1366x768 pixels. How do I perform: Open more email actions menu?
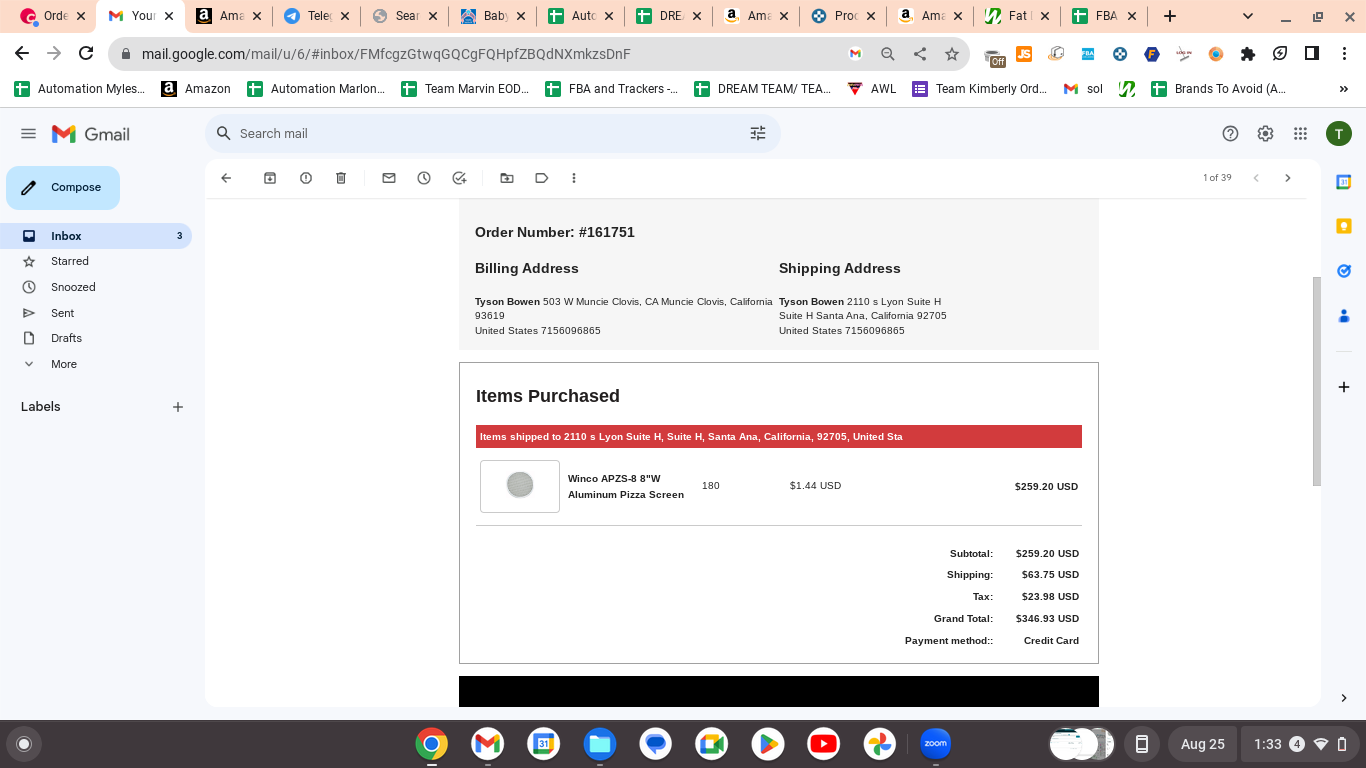coord(574,178)
